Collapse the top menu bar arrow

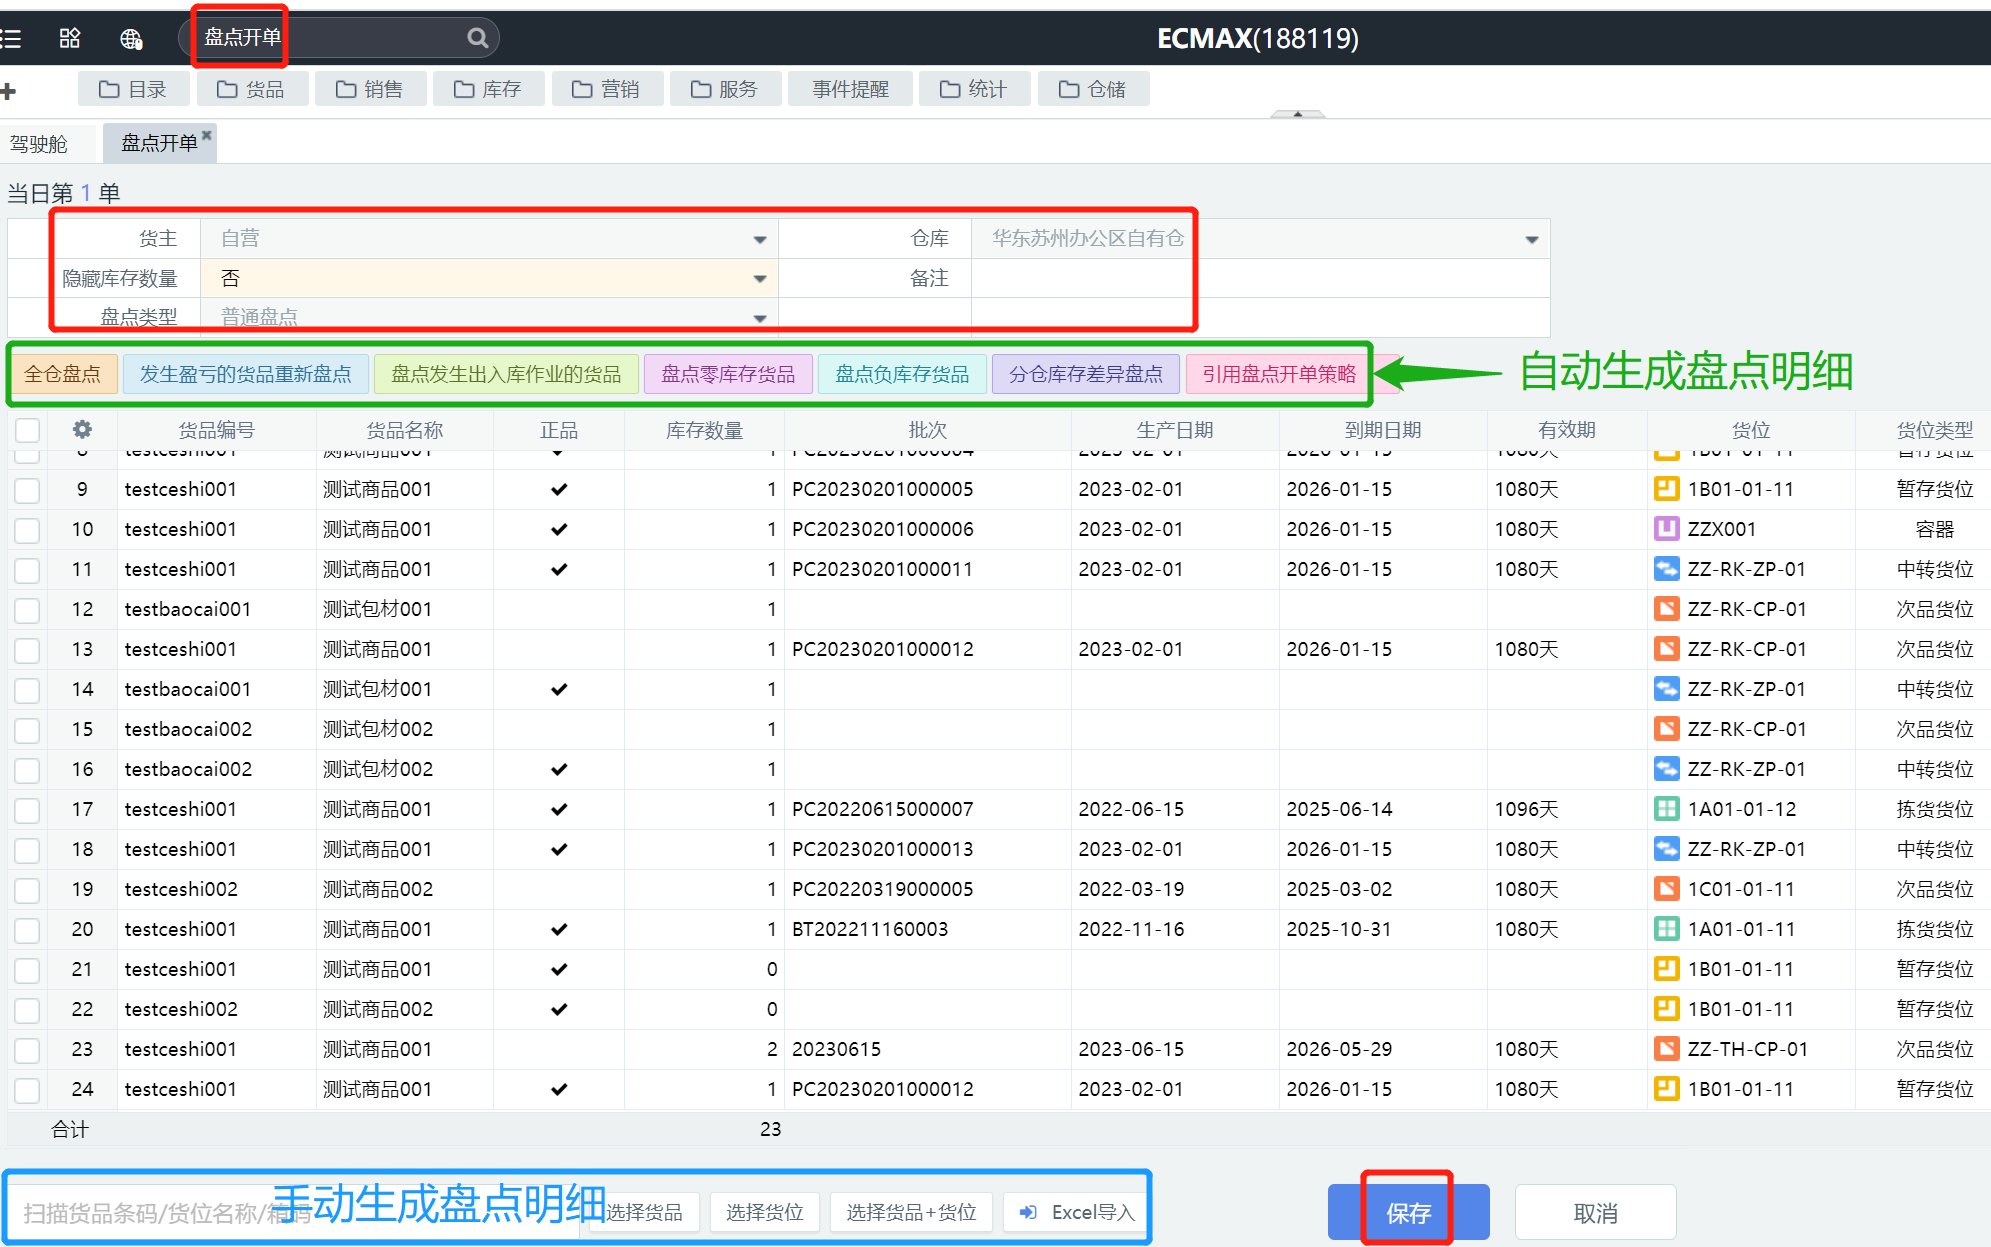pyautogui.click(x=1297, y=114)
